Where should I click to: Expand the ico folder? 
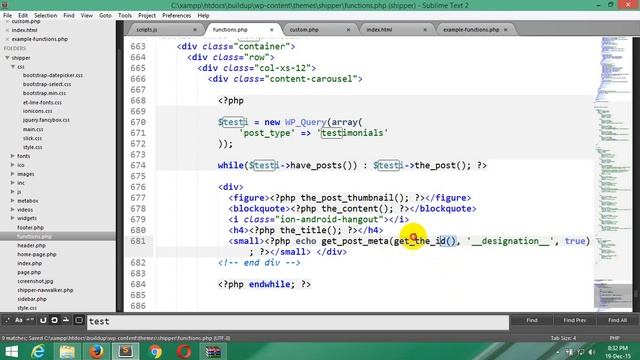[13, 165]
